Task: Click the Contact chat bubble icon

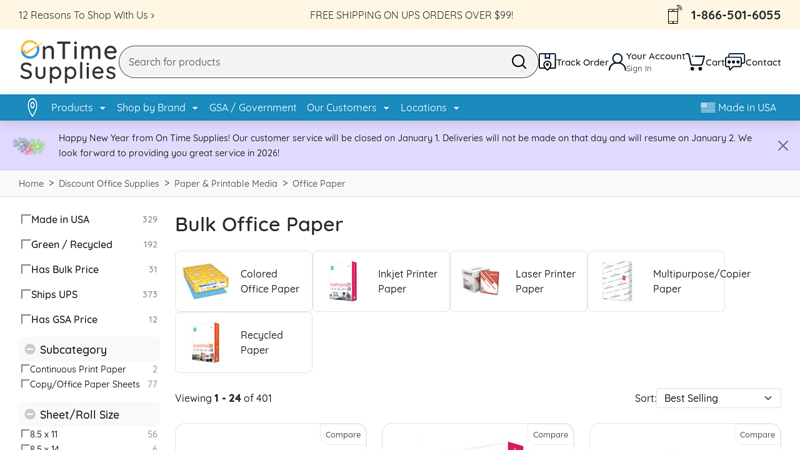Action: point(735,62)
